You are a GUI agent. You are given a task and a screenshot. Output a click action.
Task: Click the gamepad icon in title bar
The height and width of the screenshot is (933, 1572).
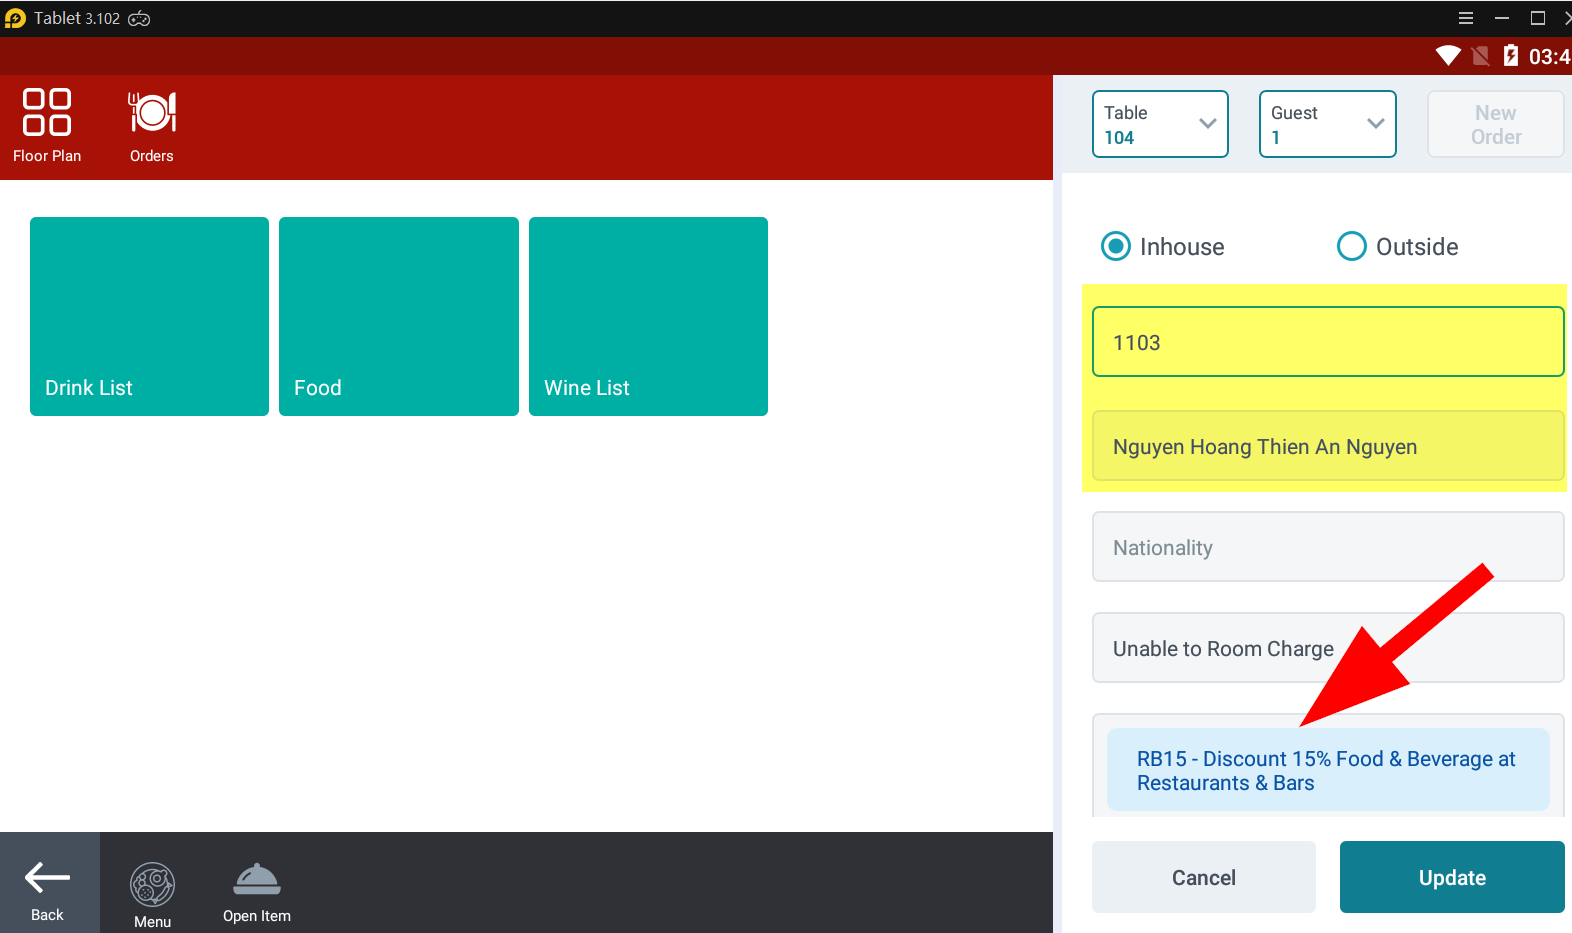pos(139,19)
